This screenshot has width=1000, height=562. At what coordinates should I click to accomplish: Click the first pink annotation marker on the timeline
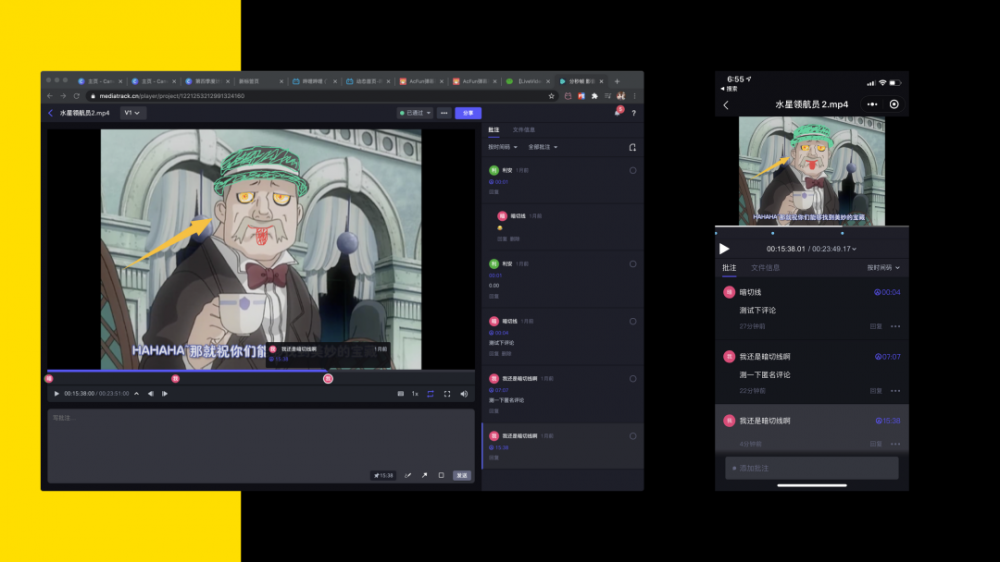49,379
